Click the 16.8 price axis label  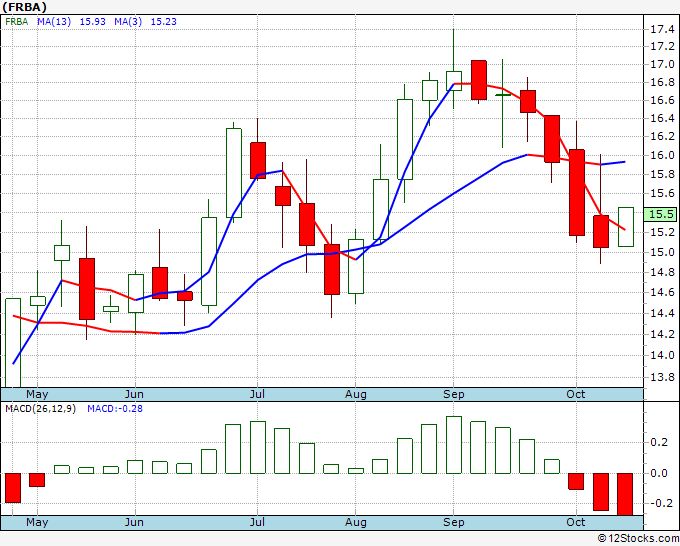pos(662,82)
